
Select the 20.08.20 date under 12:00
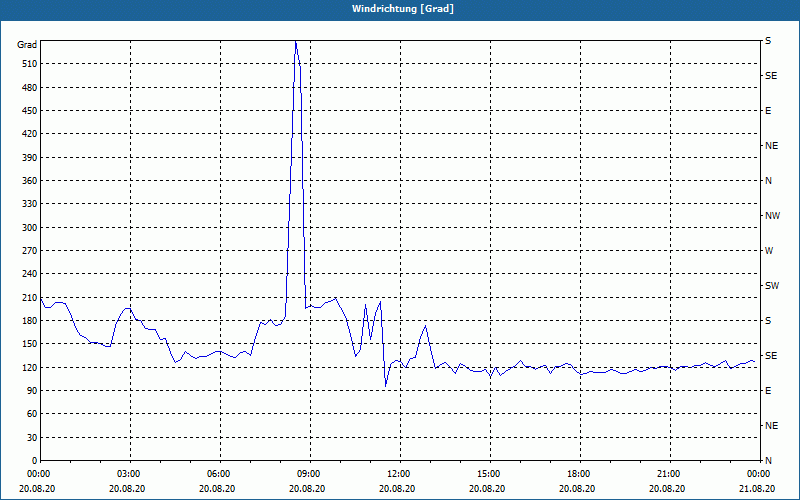pos(397,488)
